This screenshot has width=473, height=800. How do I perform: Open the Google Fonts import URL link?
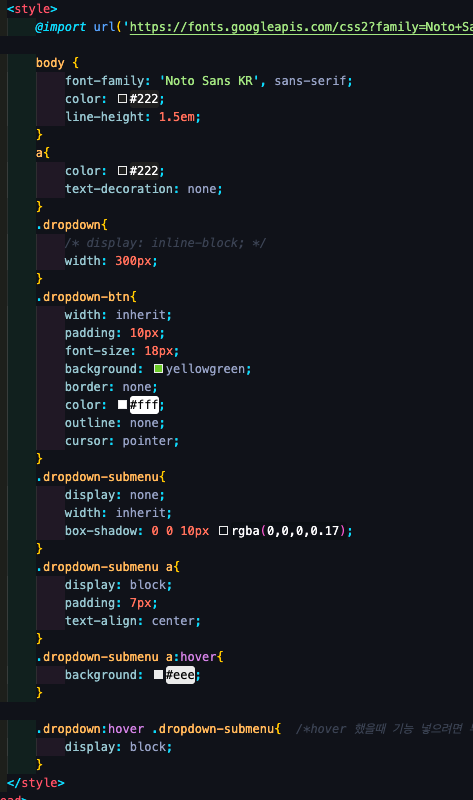click(x=301, y=27)
